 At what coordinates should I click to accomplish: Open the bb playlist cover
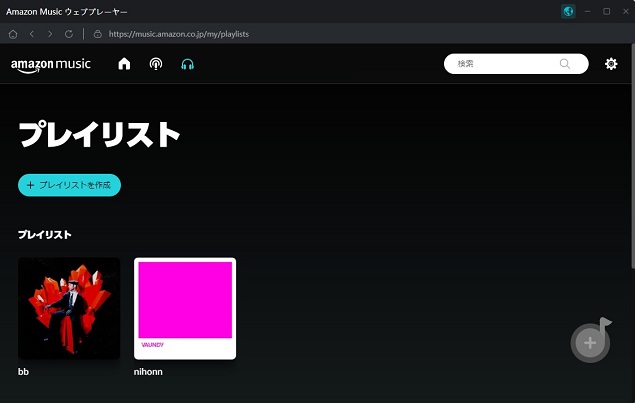[69, 308]
